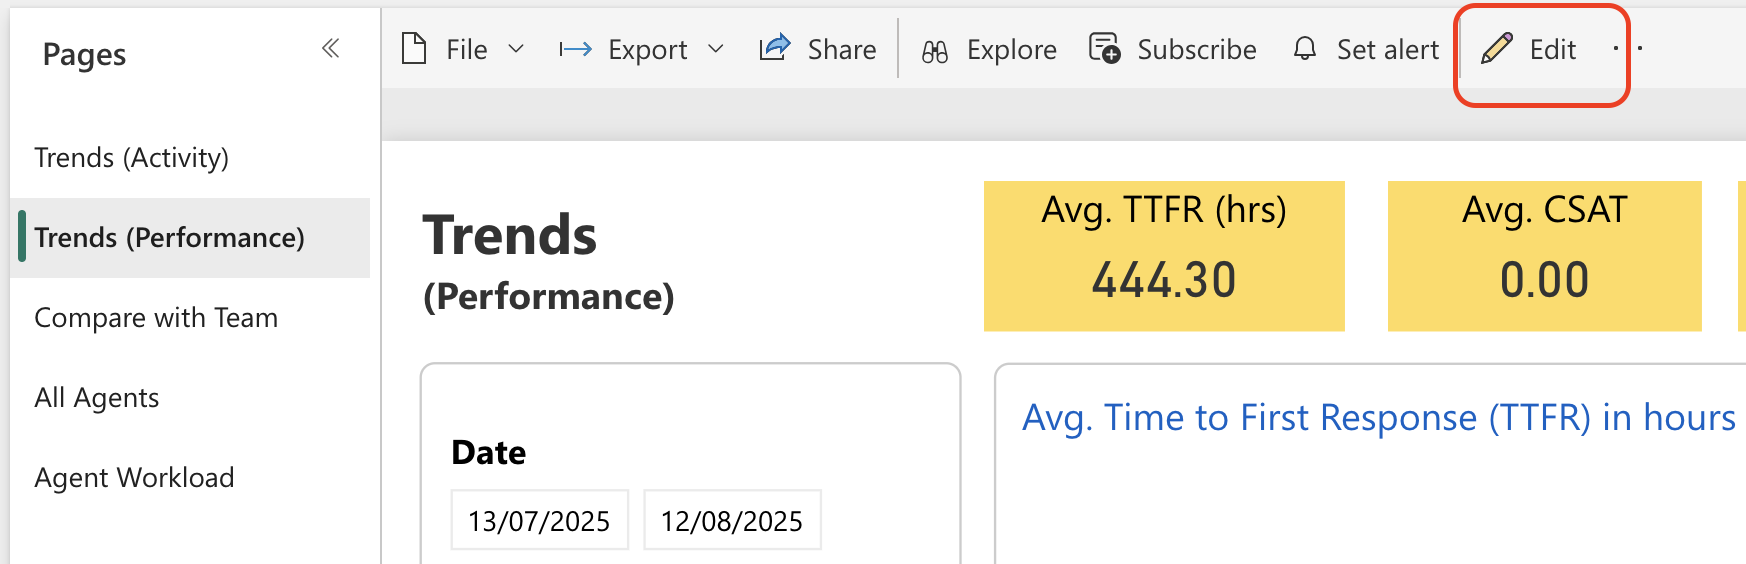Click the Share arrow icon
This screenshot has width=1746, height=564.
point(775,48)
